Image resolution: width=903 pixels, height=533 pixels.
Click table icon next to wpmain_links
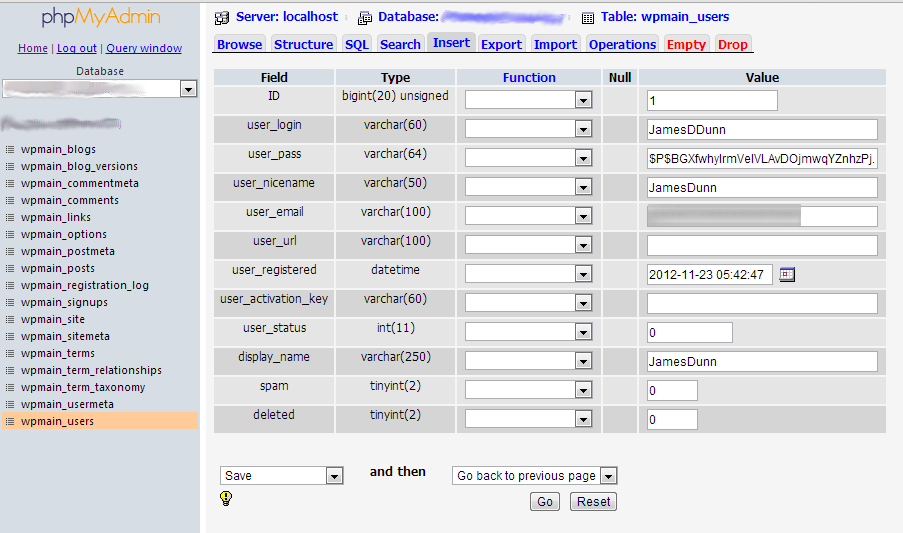coord(10,217)
